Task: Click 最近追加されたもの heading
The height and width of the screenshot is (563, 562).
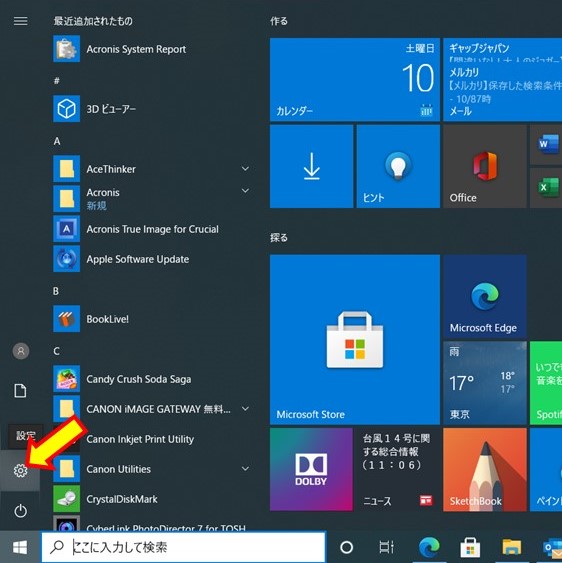Action: coord(93,21)
